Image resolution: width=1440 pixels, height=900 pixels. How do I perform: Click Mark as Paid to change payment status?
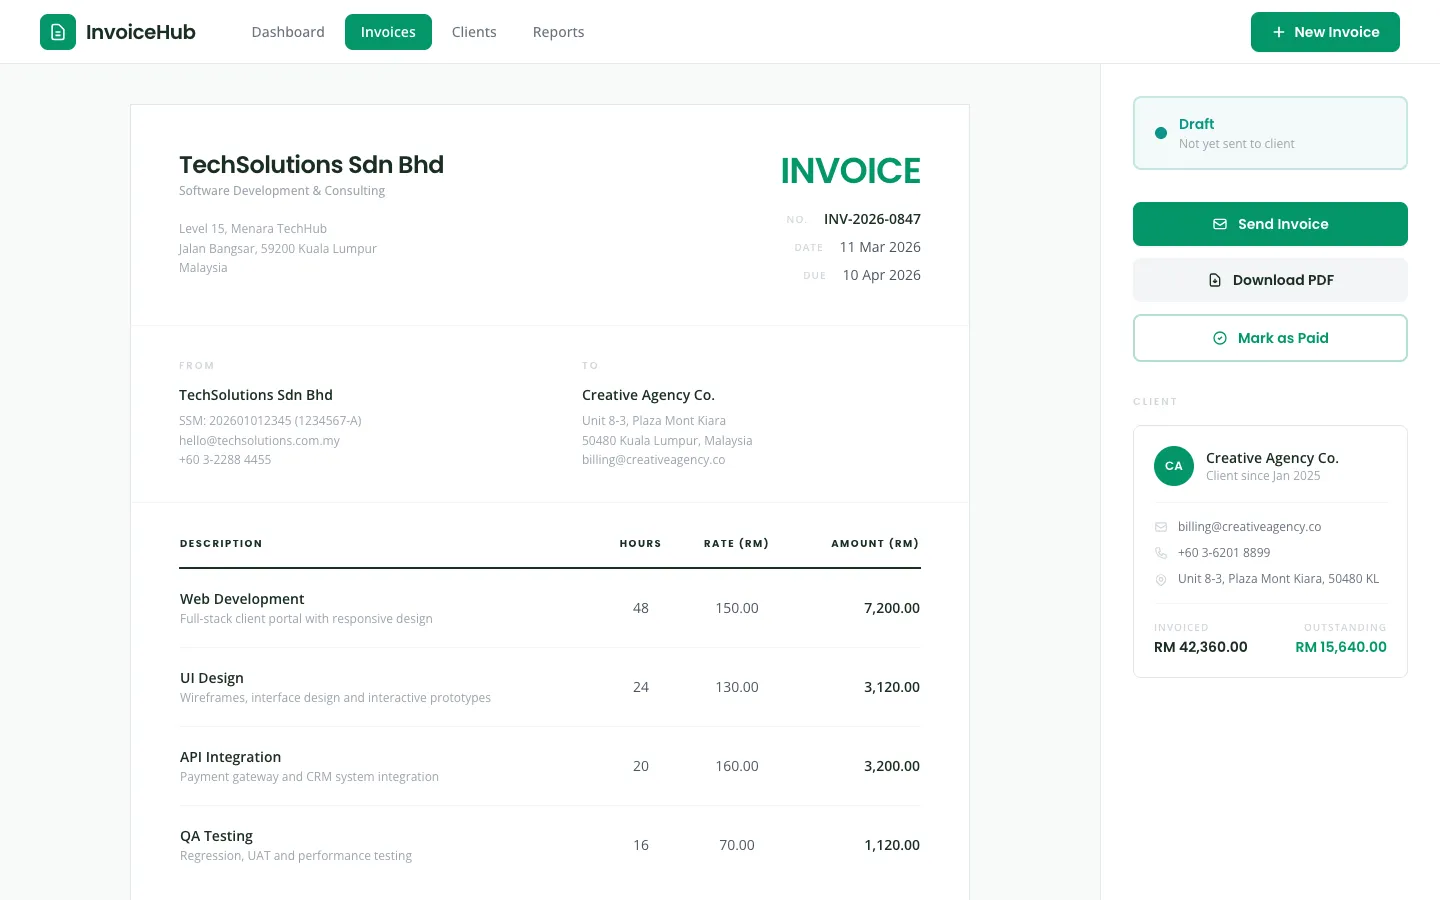[x=1270, y=338]
